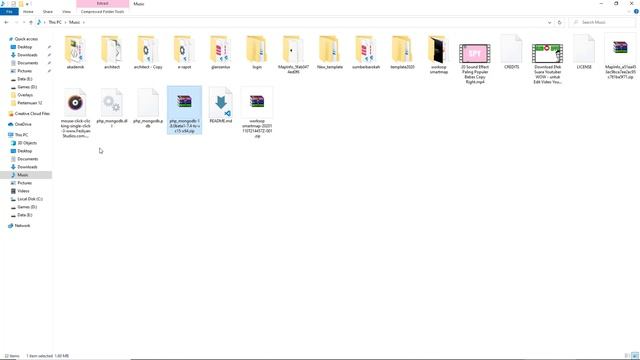Open the Overlays pinned folder
This screenshot has height=360, width=640.
pyautogui.click(x=25, y=95)
